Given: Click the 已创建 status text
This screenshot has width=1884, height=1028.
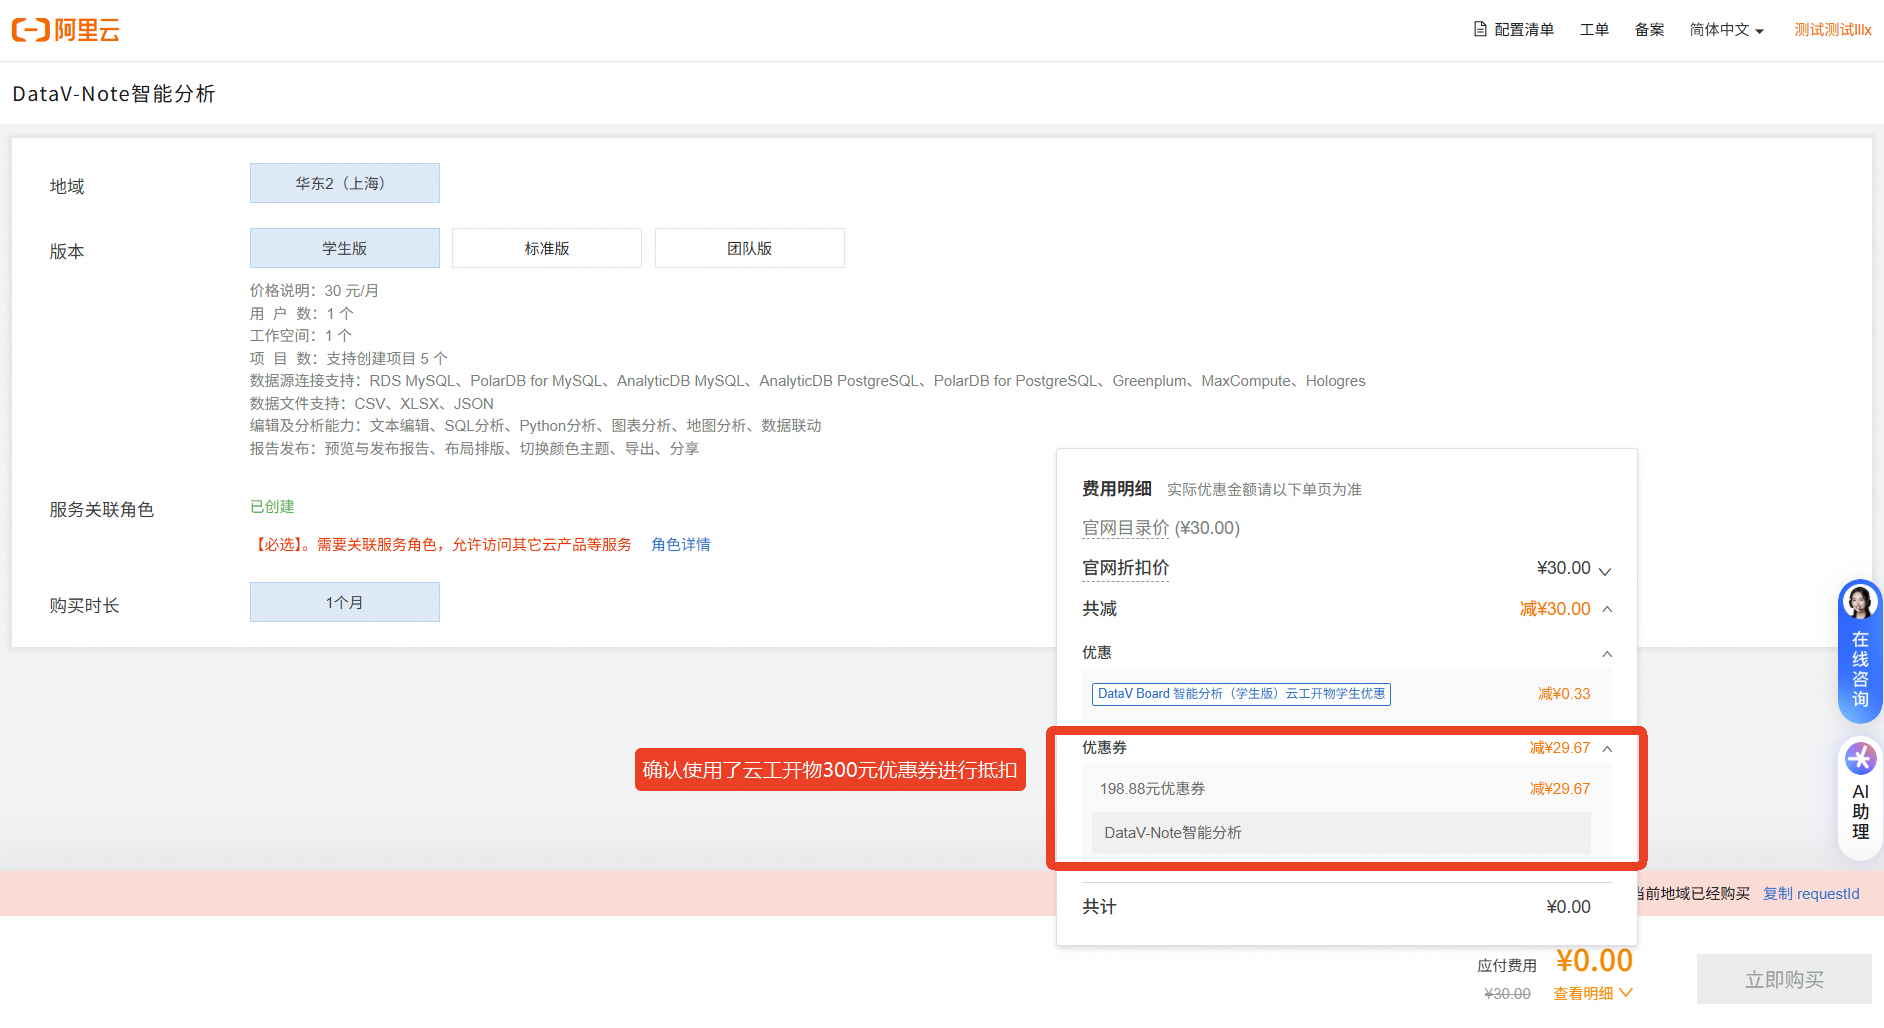Looking at the screenshot, I should click(272, 507).
